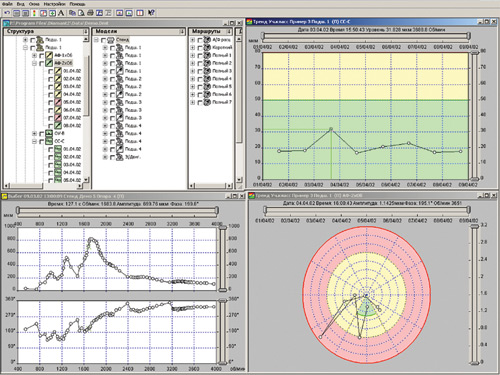Click the route icon next to Полный 4
500x375 pixels.
pyautogui.click(x=207, y=79)
